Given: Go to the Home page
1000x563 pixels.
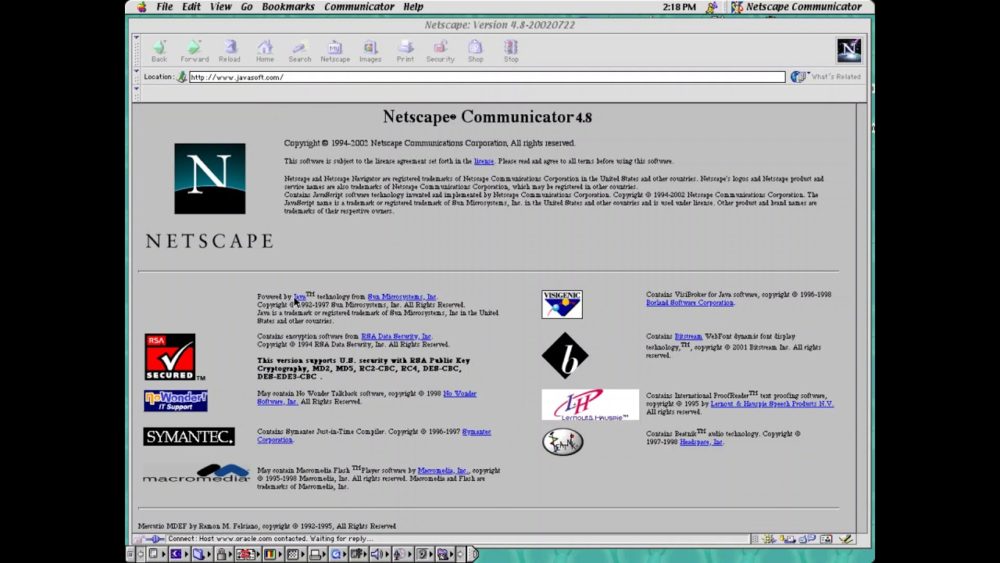Looking at the screenshot, I should coord(265,51).
